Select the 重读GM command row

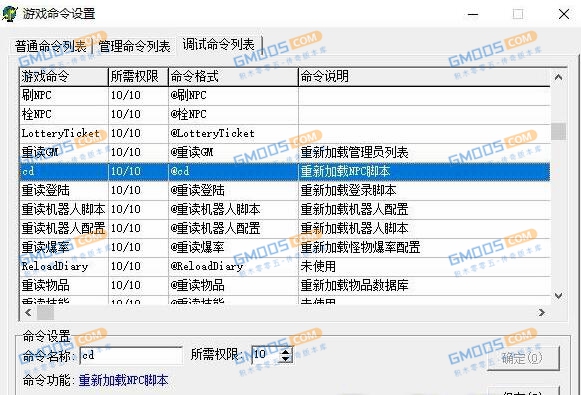(x=285, y=152)
